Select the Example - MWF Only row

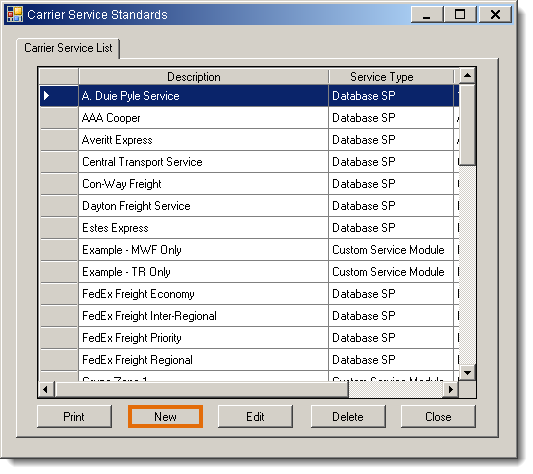point(249,250)
